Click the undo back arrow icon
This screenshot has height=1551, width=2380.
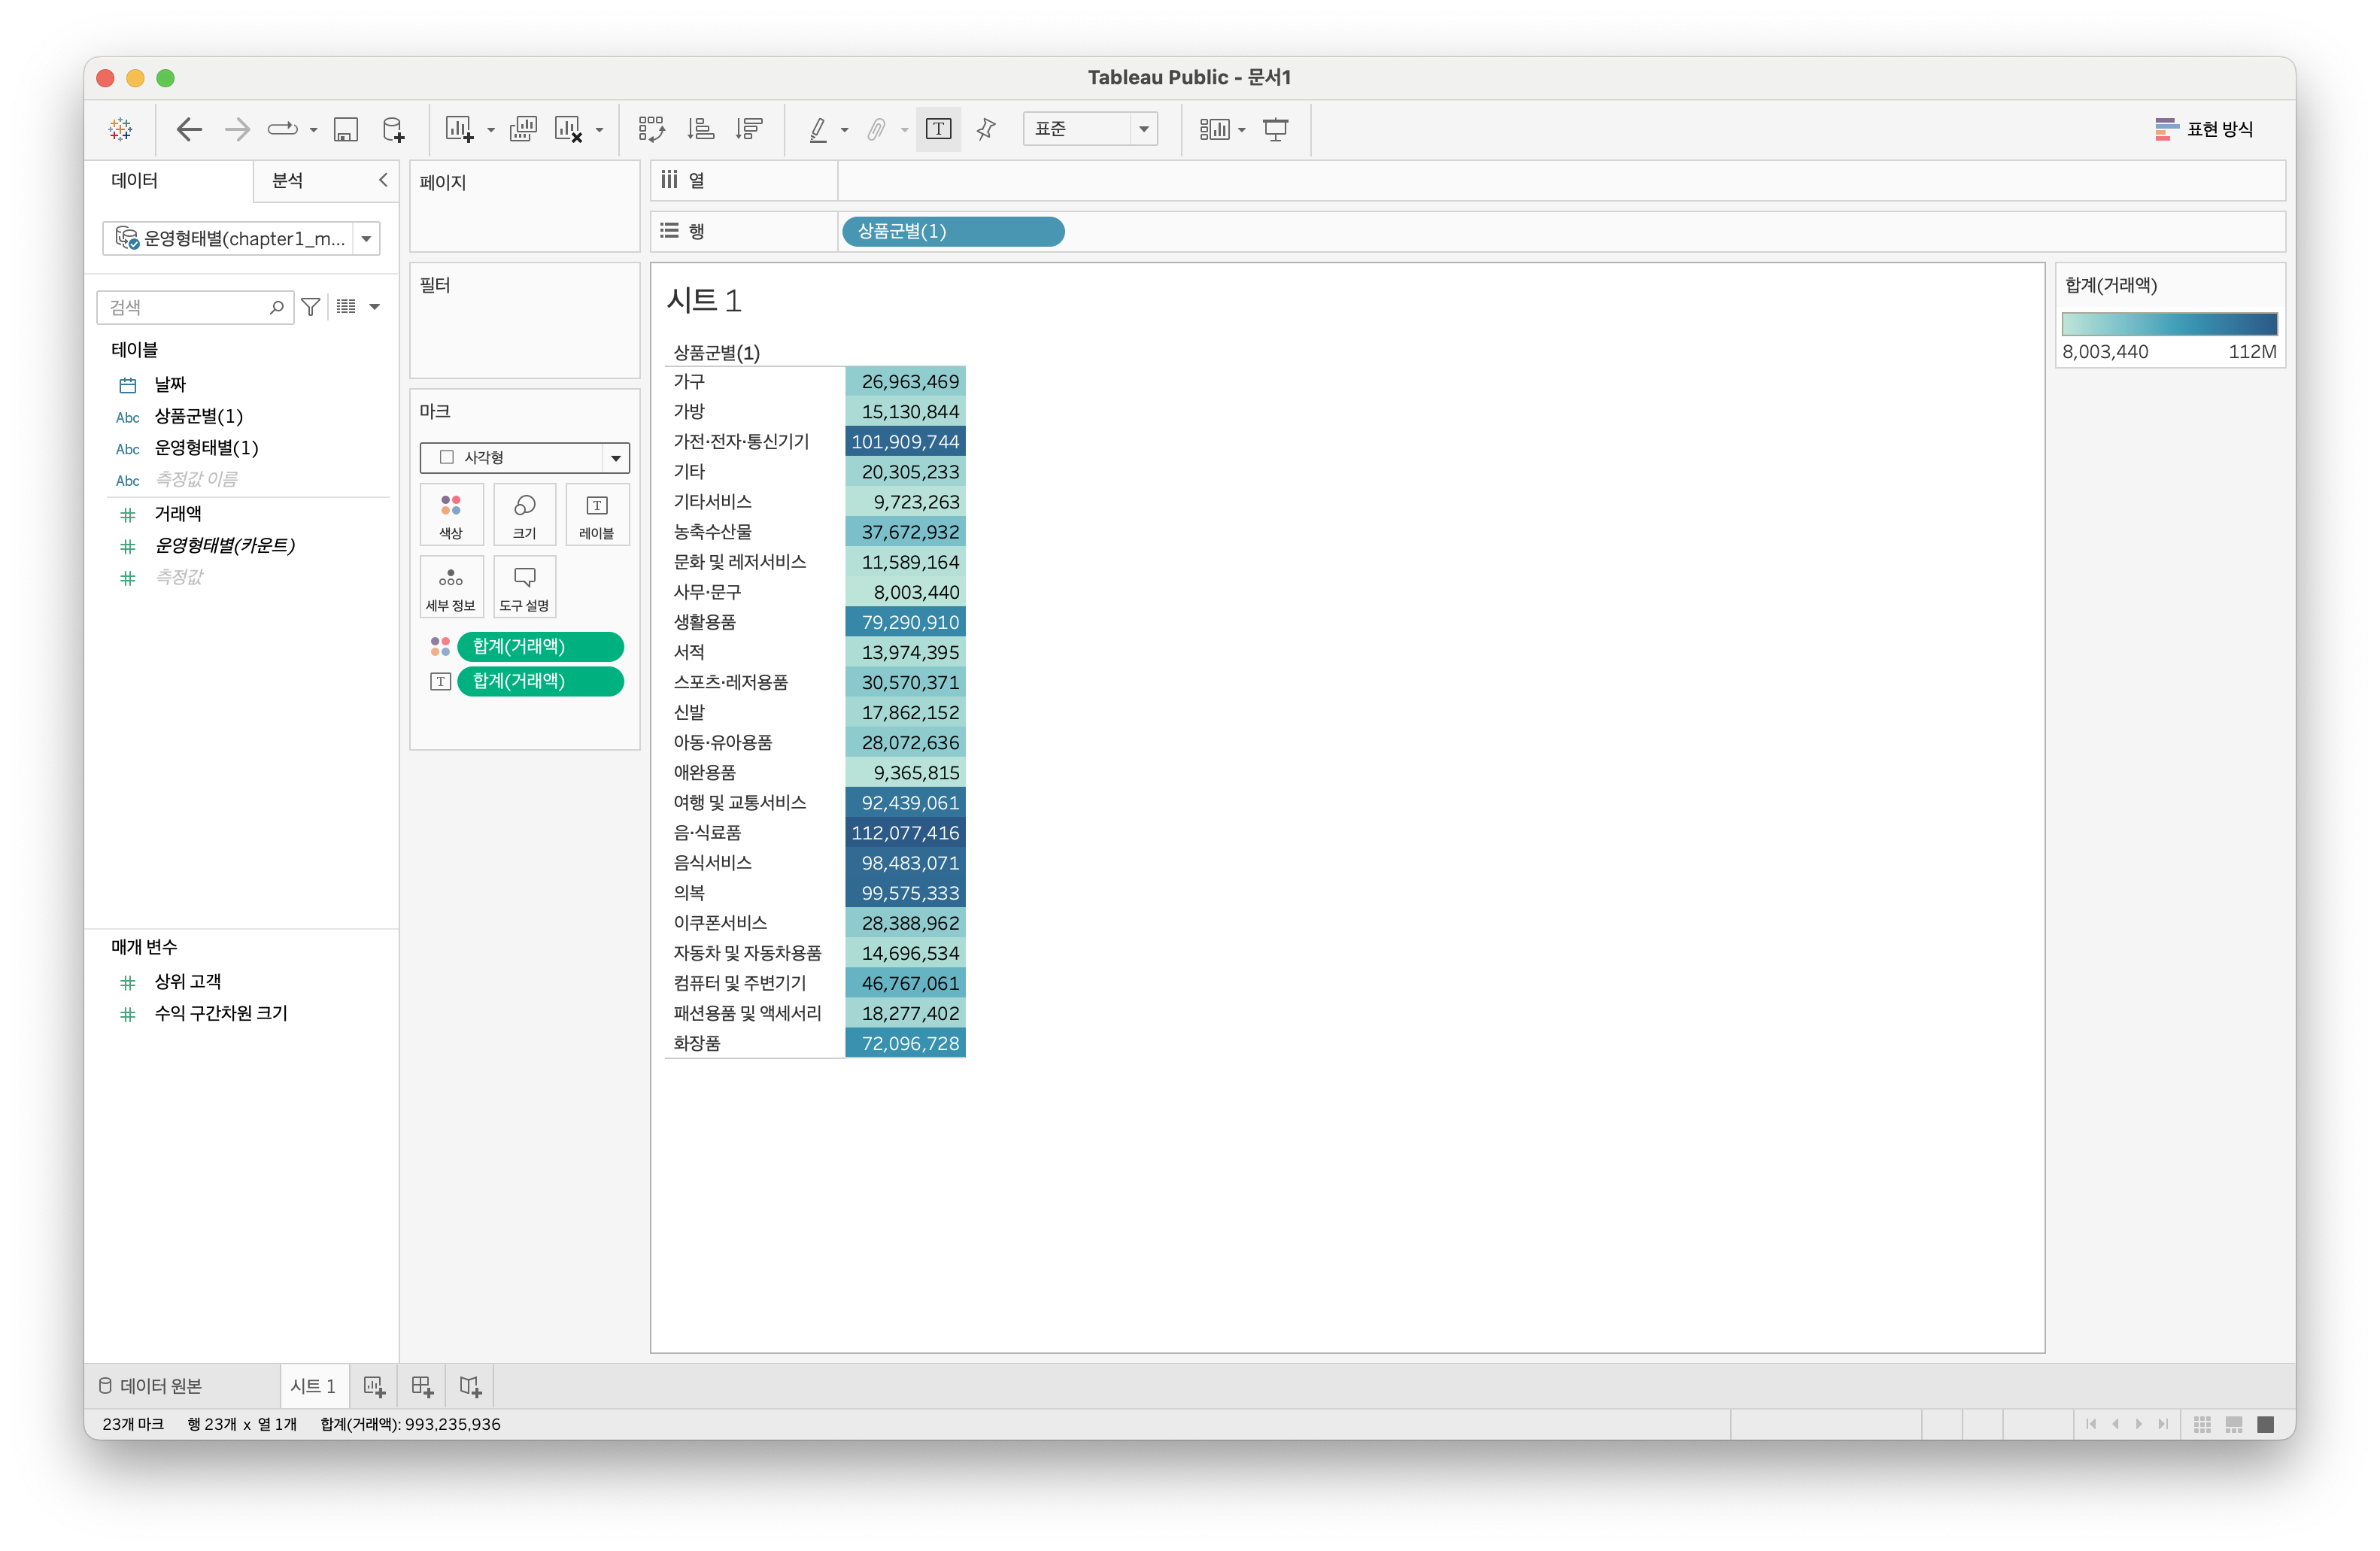[188, 129]
